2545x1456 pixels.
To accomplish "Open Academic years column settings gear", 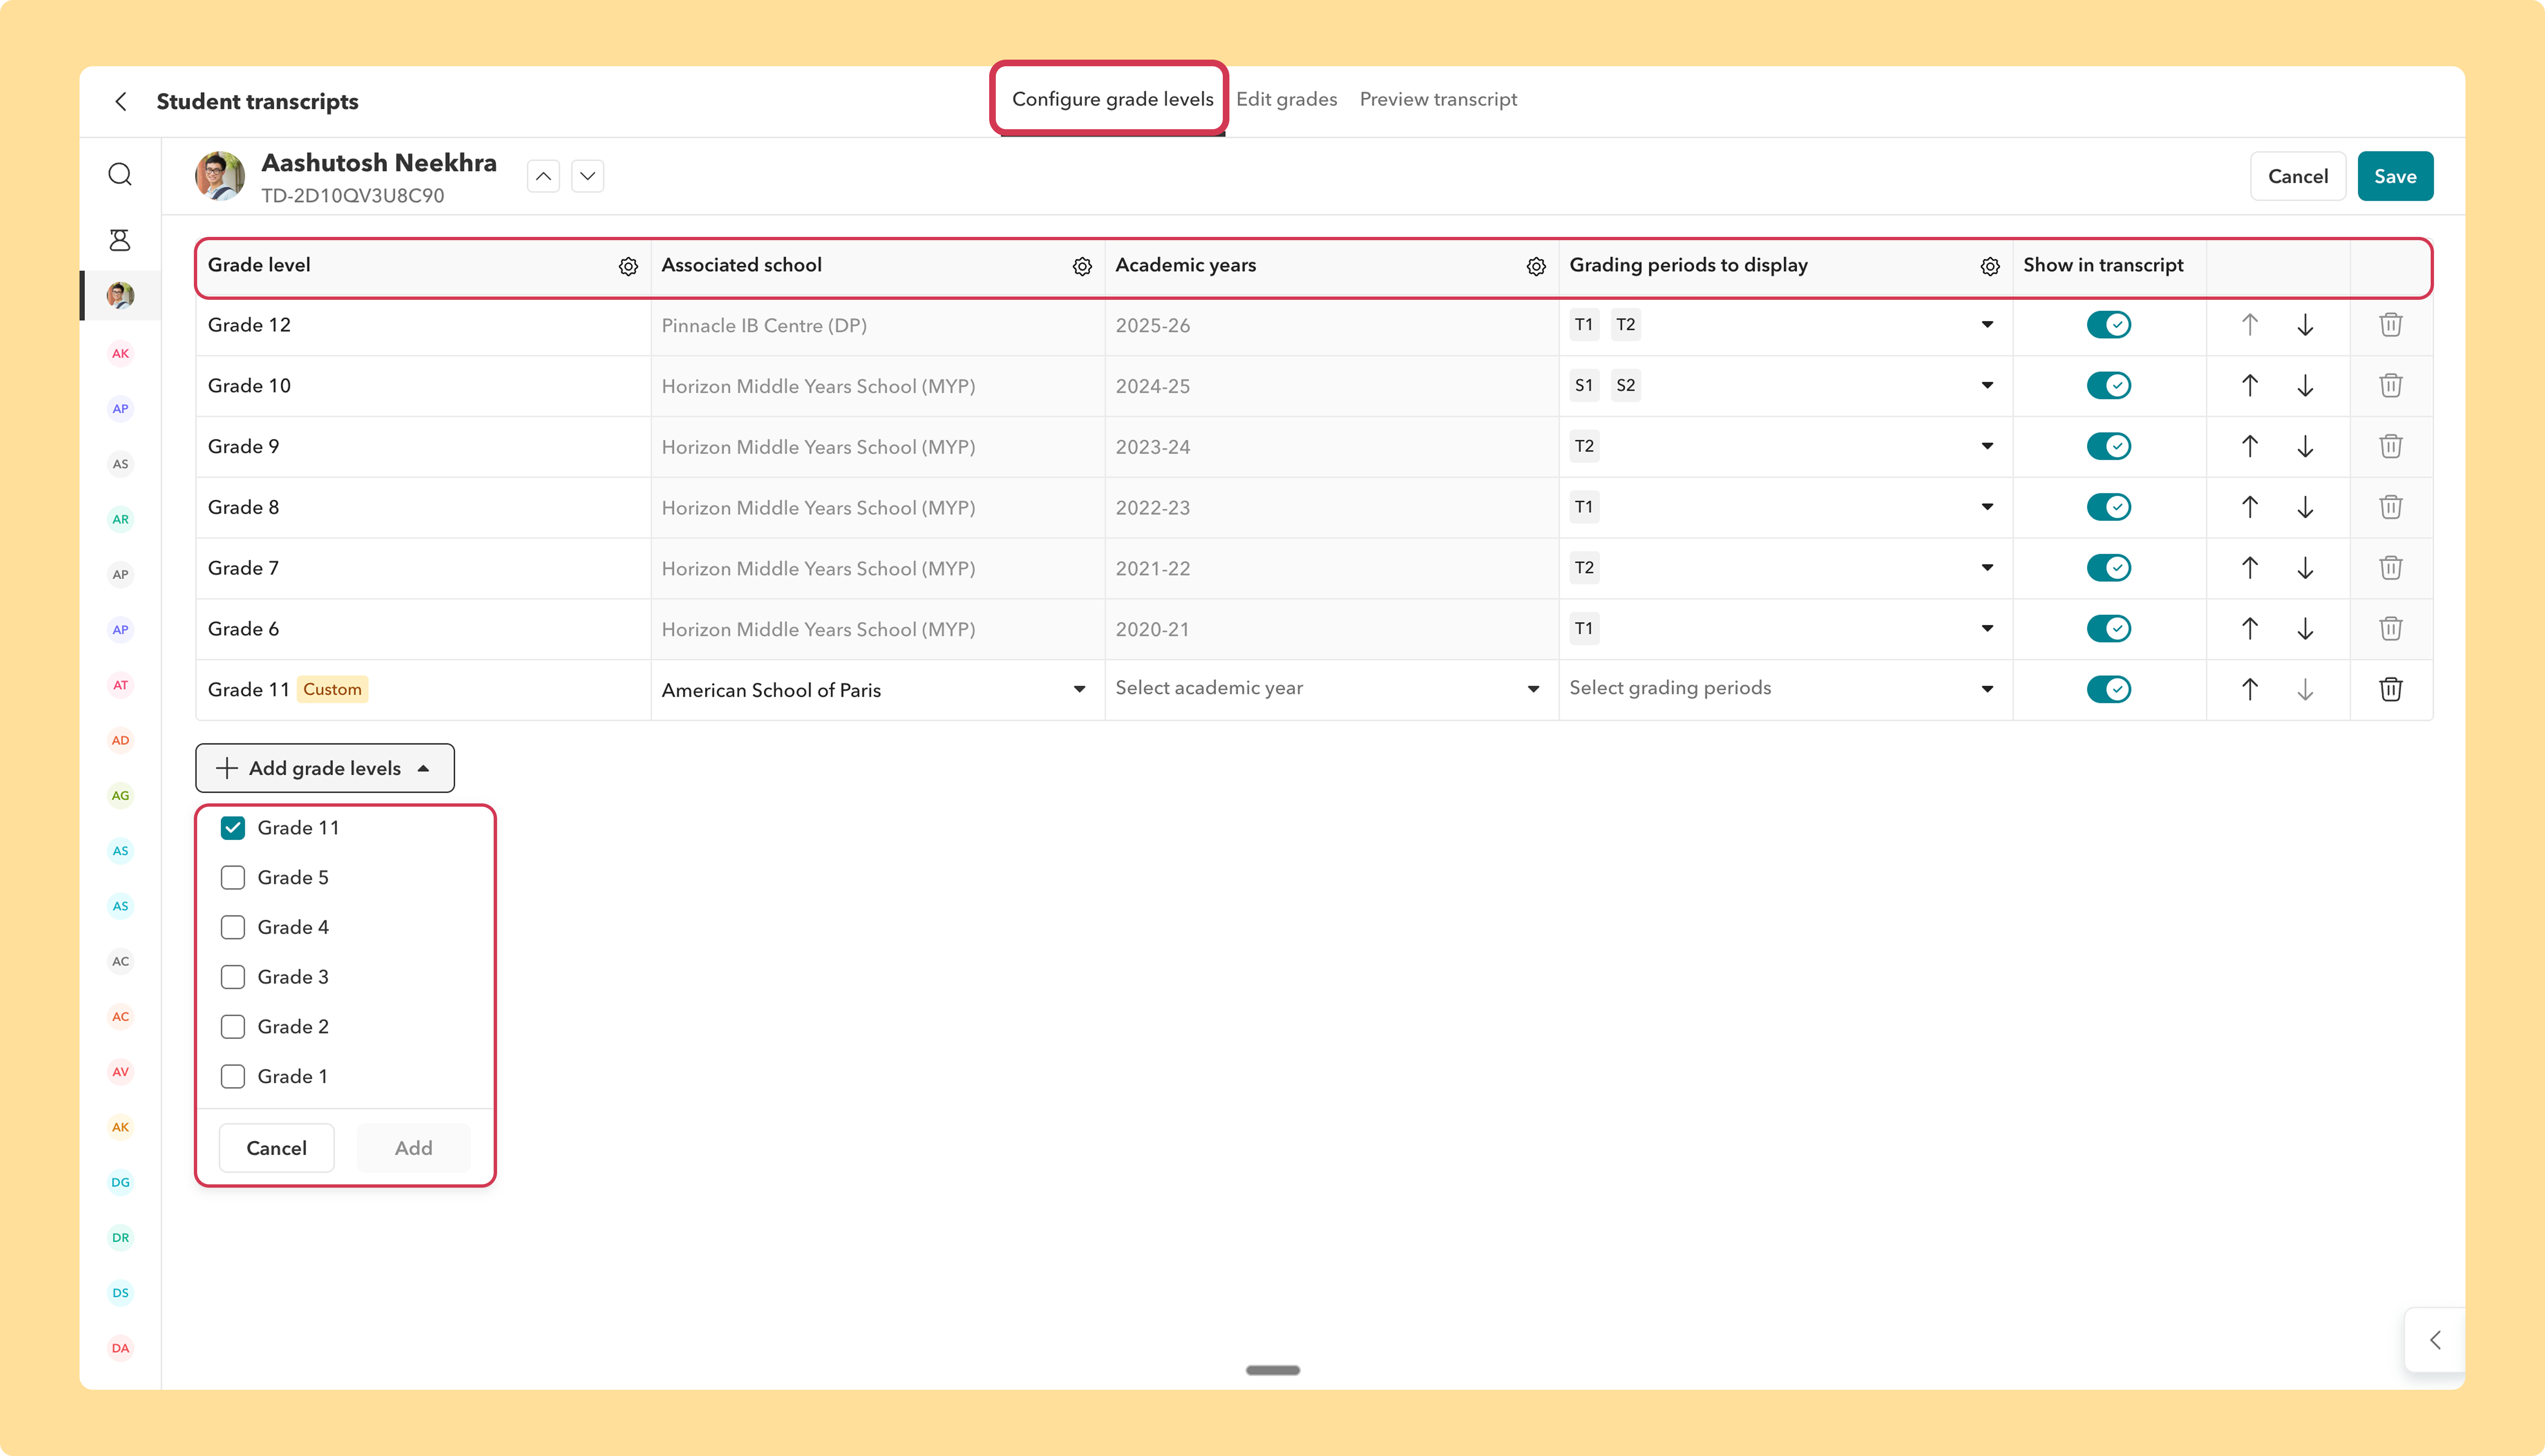I will coord(1536,266).
